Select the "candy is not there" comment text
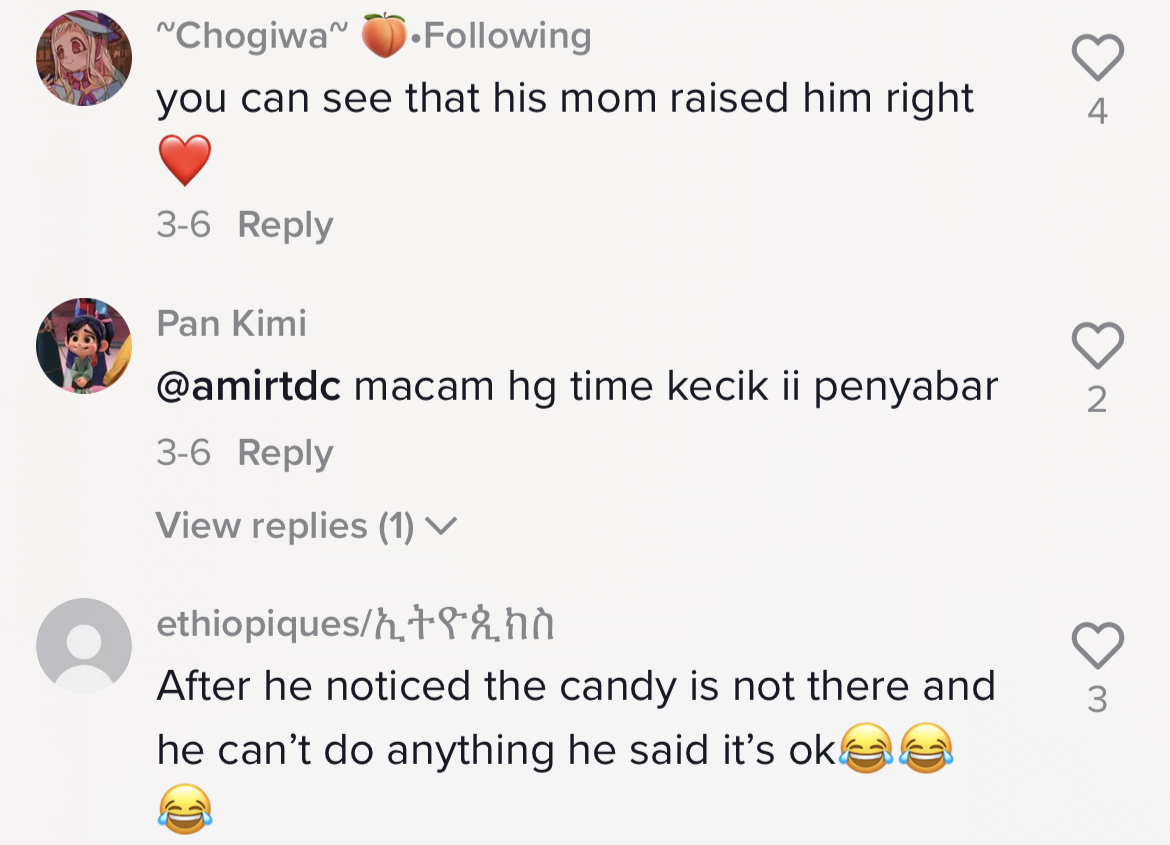The height and width of the screenshot is (845, 1170). click(575, 686)
